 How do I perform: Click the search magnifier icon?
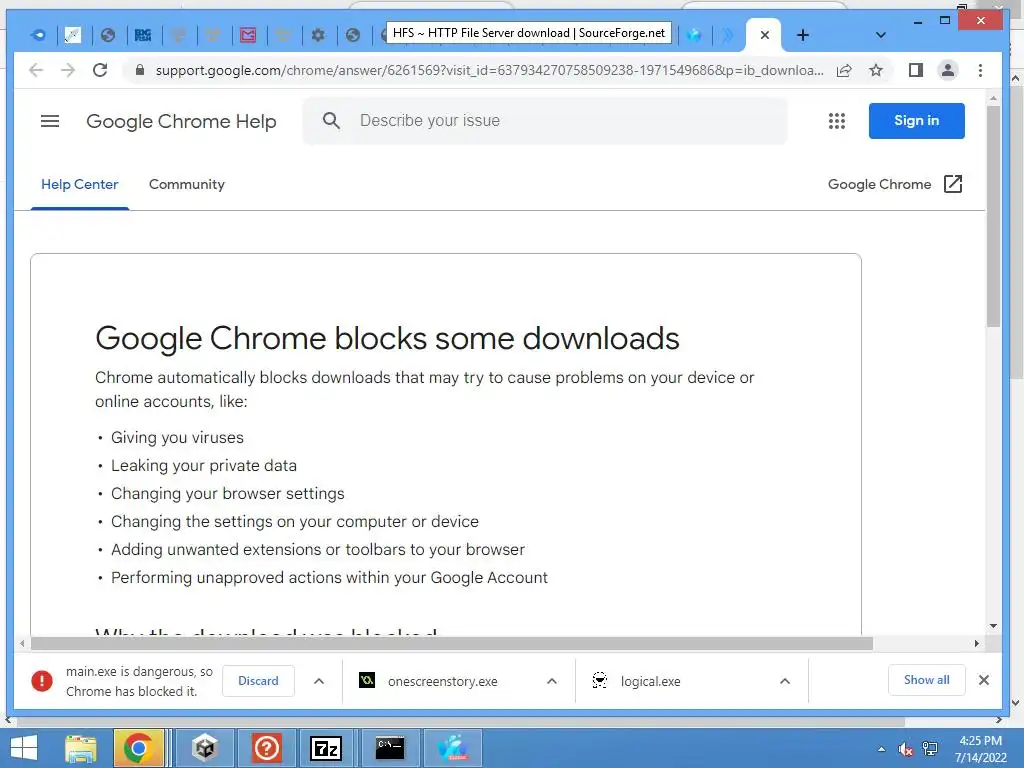point(331,120)
